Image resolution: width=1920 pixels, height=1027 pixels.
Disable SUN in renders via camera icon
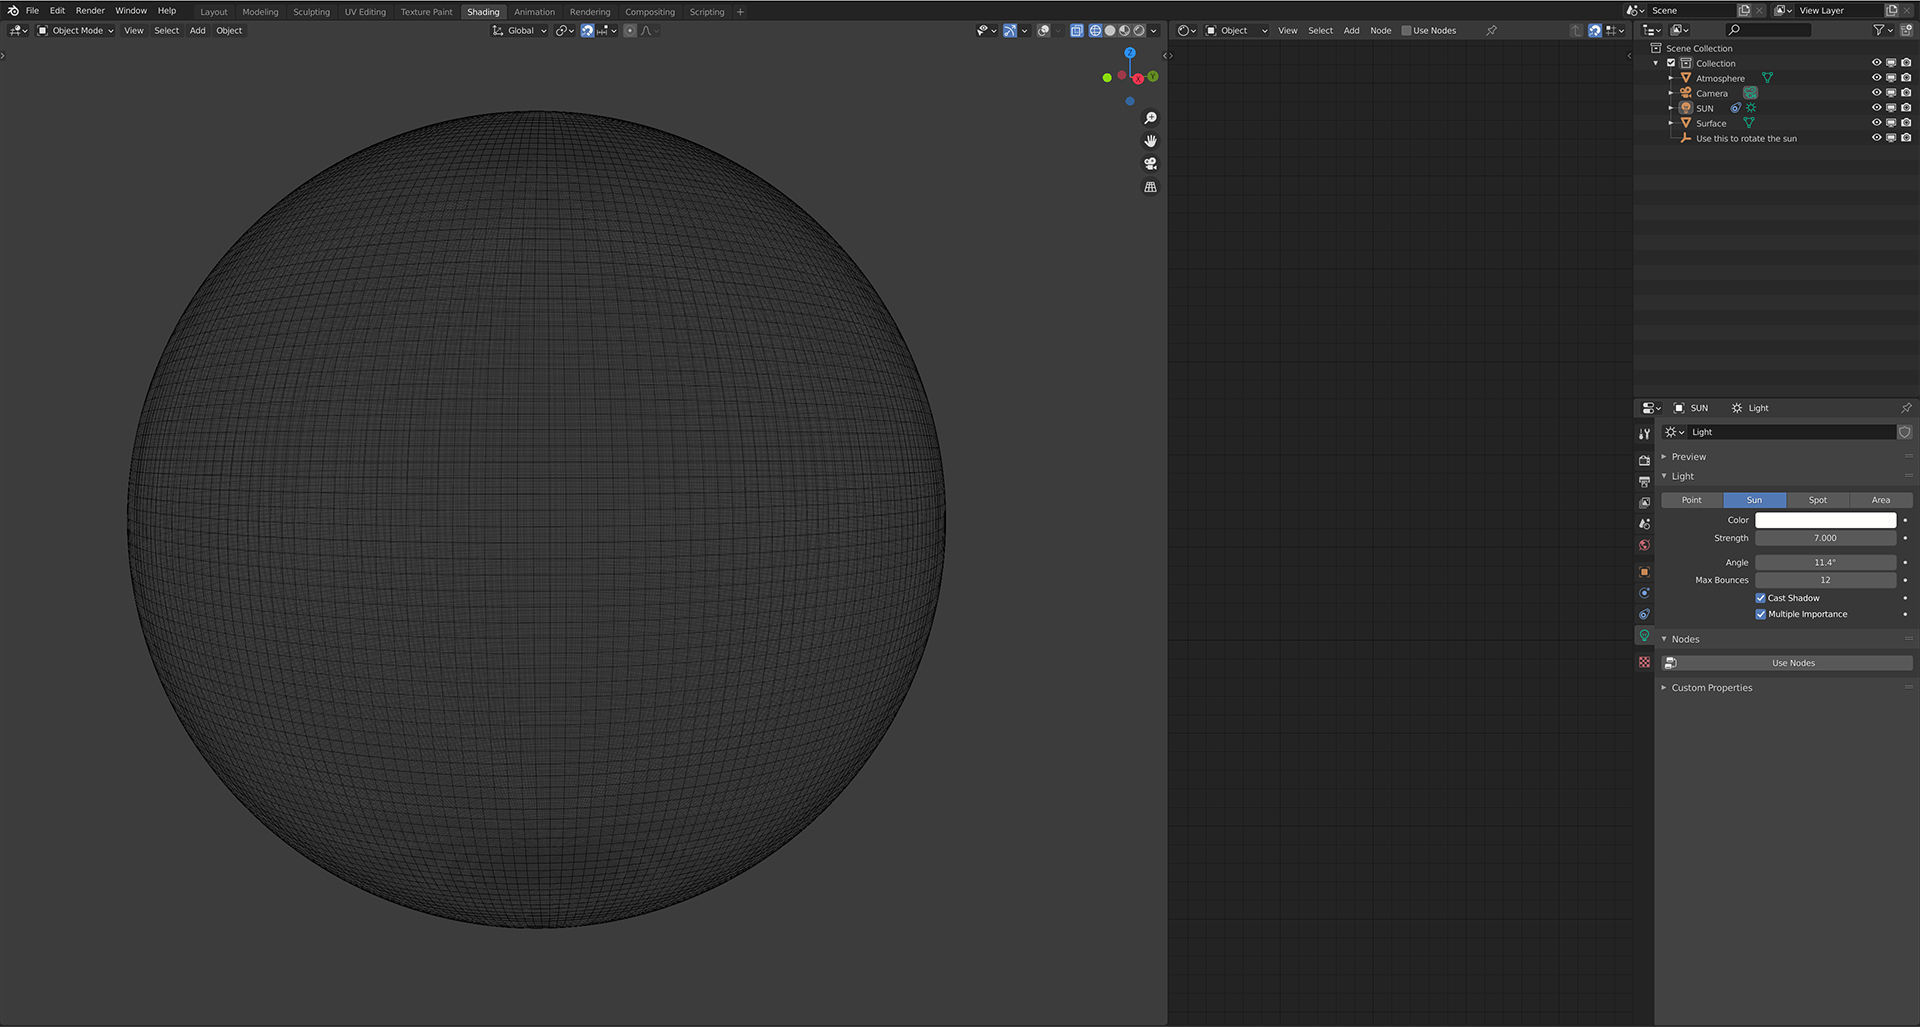1906,108
